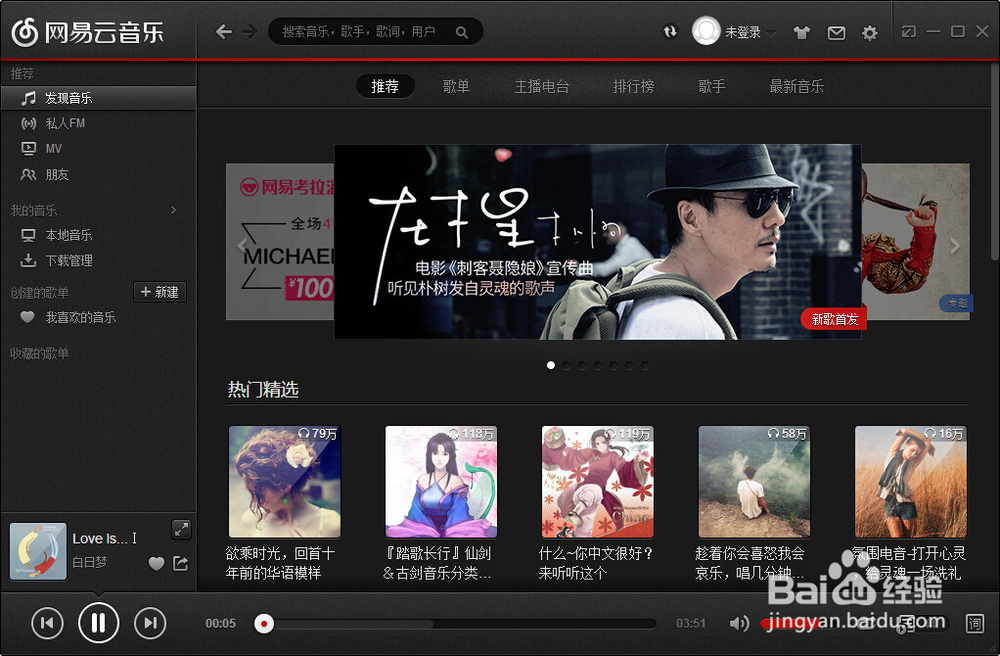The image size is (1000, 656).
Task: Open the 欲乘时光 playlist thumbnail
Action: 284,481
